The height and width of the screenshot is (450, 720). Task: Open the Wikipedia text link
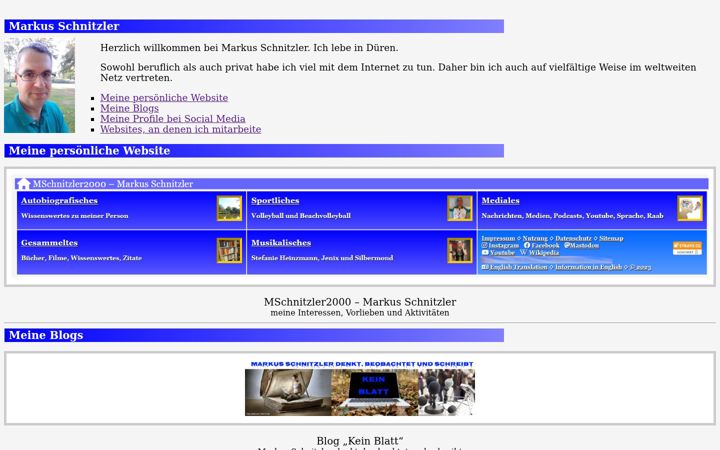(x=544, y=253)
